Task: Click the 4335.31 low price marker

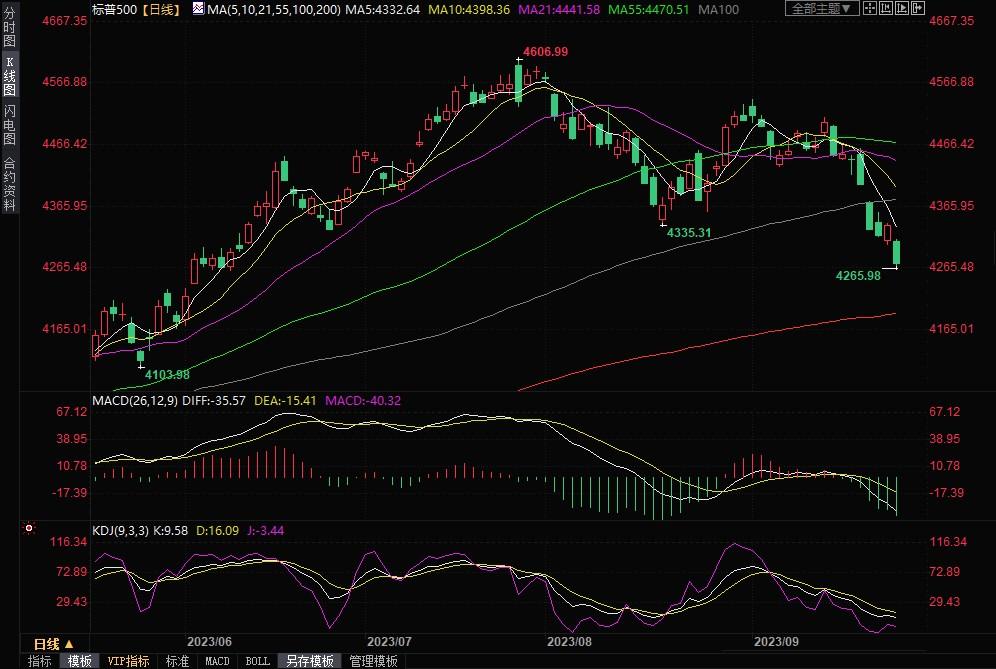Action: [x=689, y=233]
